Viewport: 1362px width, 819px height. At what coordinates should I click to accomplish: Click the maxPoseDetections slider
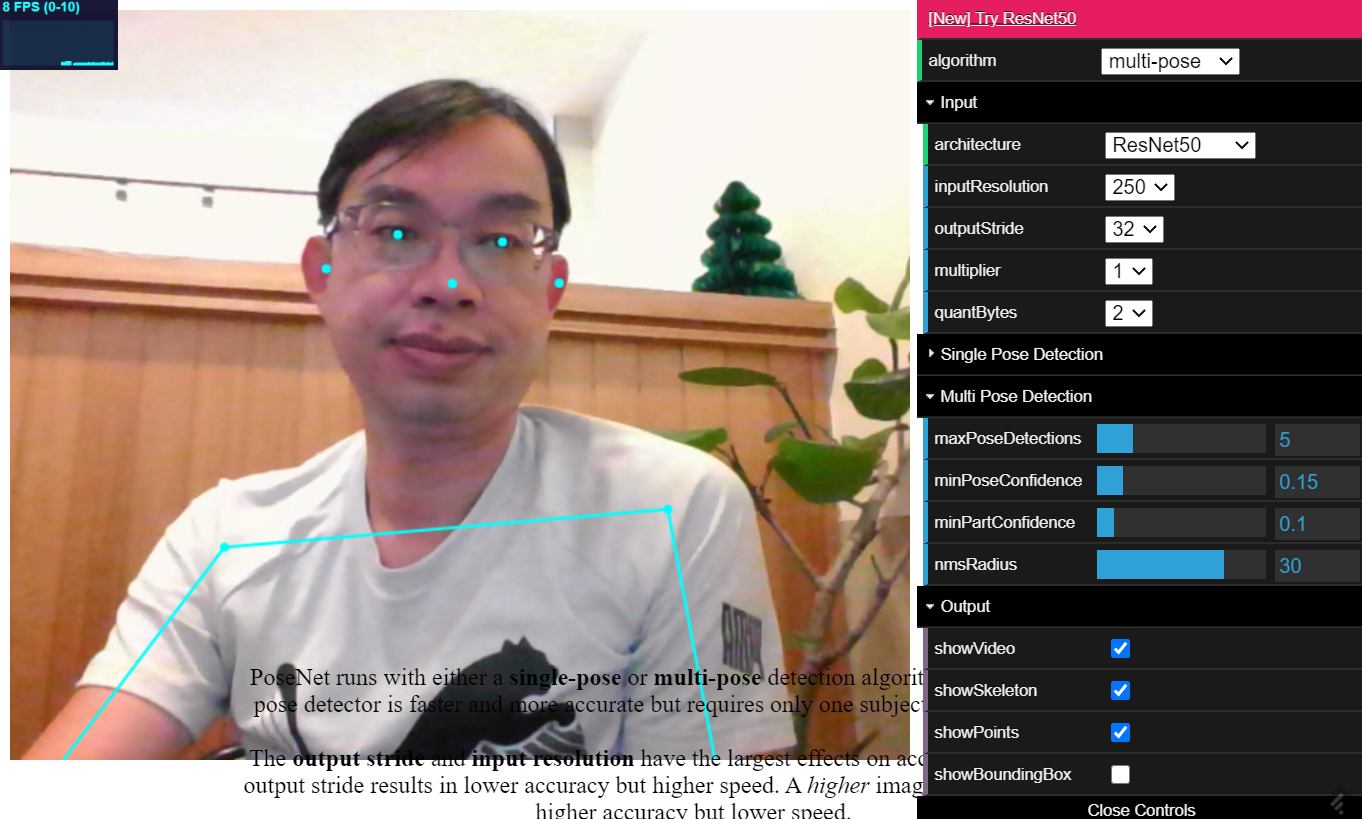pyautogui.click(x=1181, y=439)
